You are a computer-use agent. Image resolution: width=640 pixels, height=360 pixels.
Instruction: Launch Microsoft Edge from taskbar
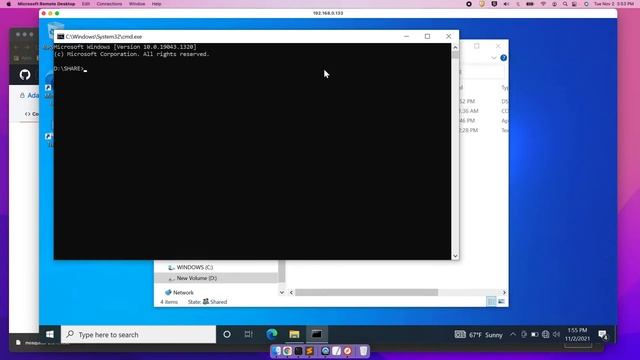[271, 334]
